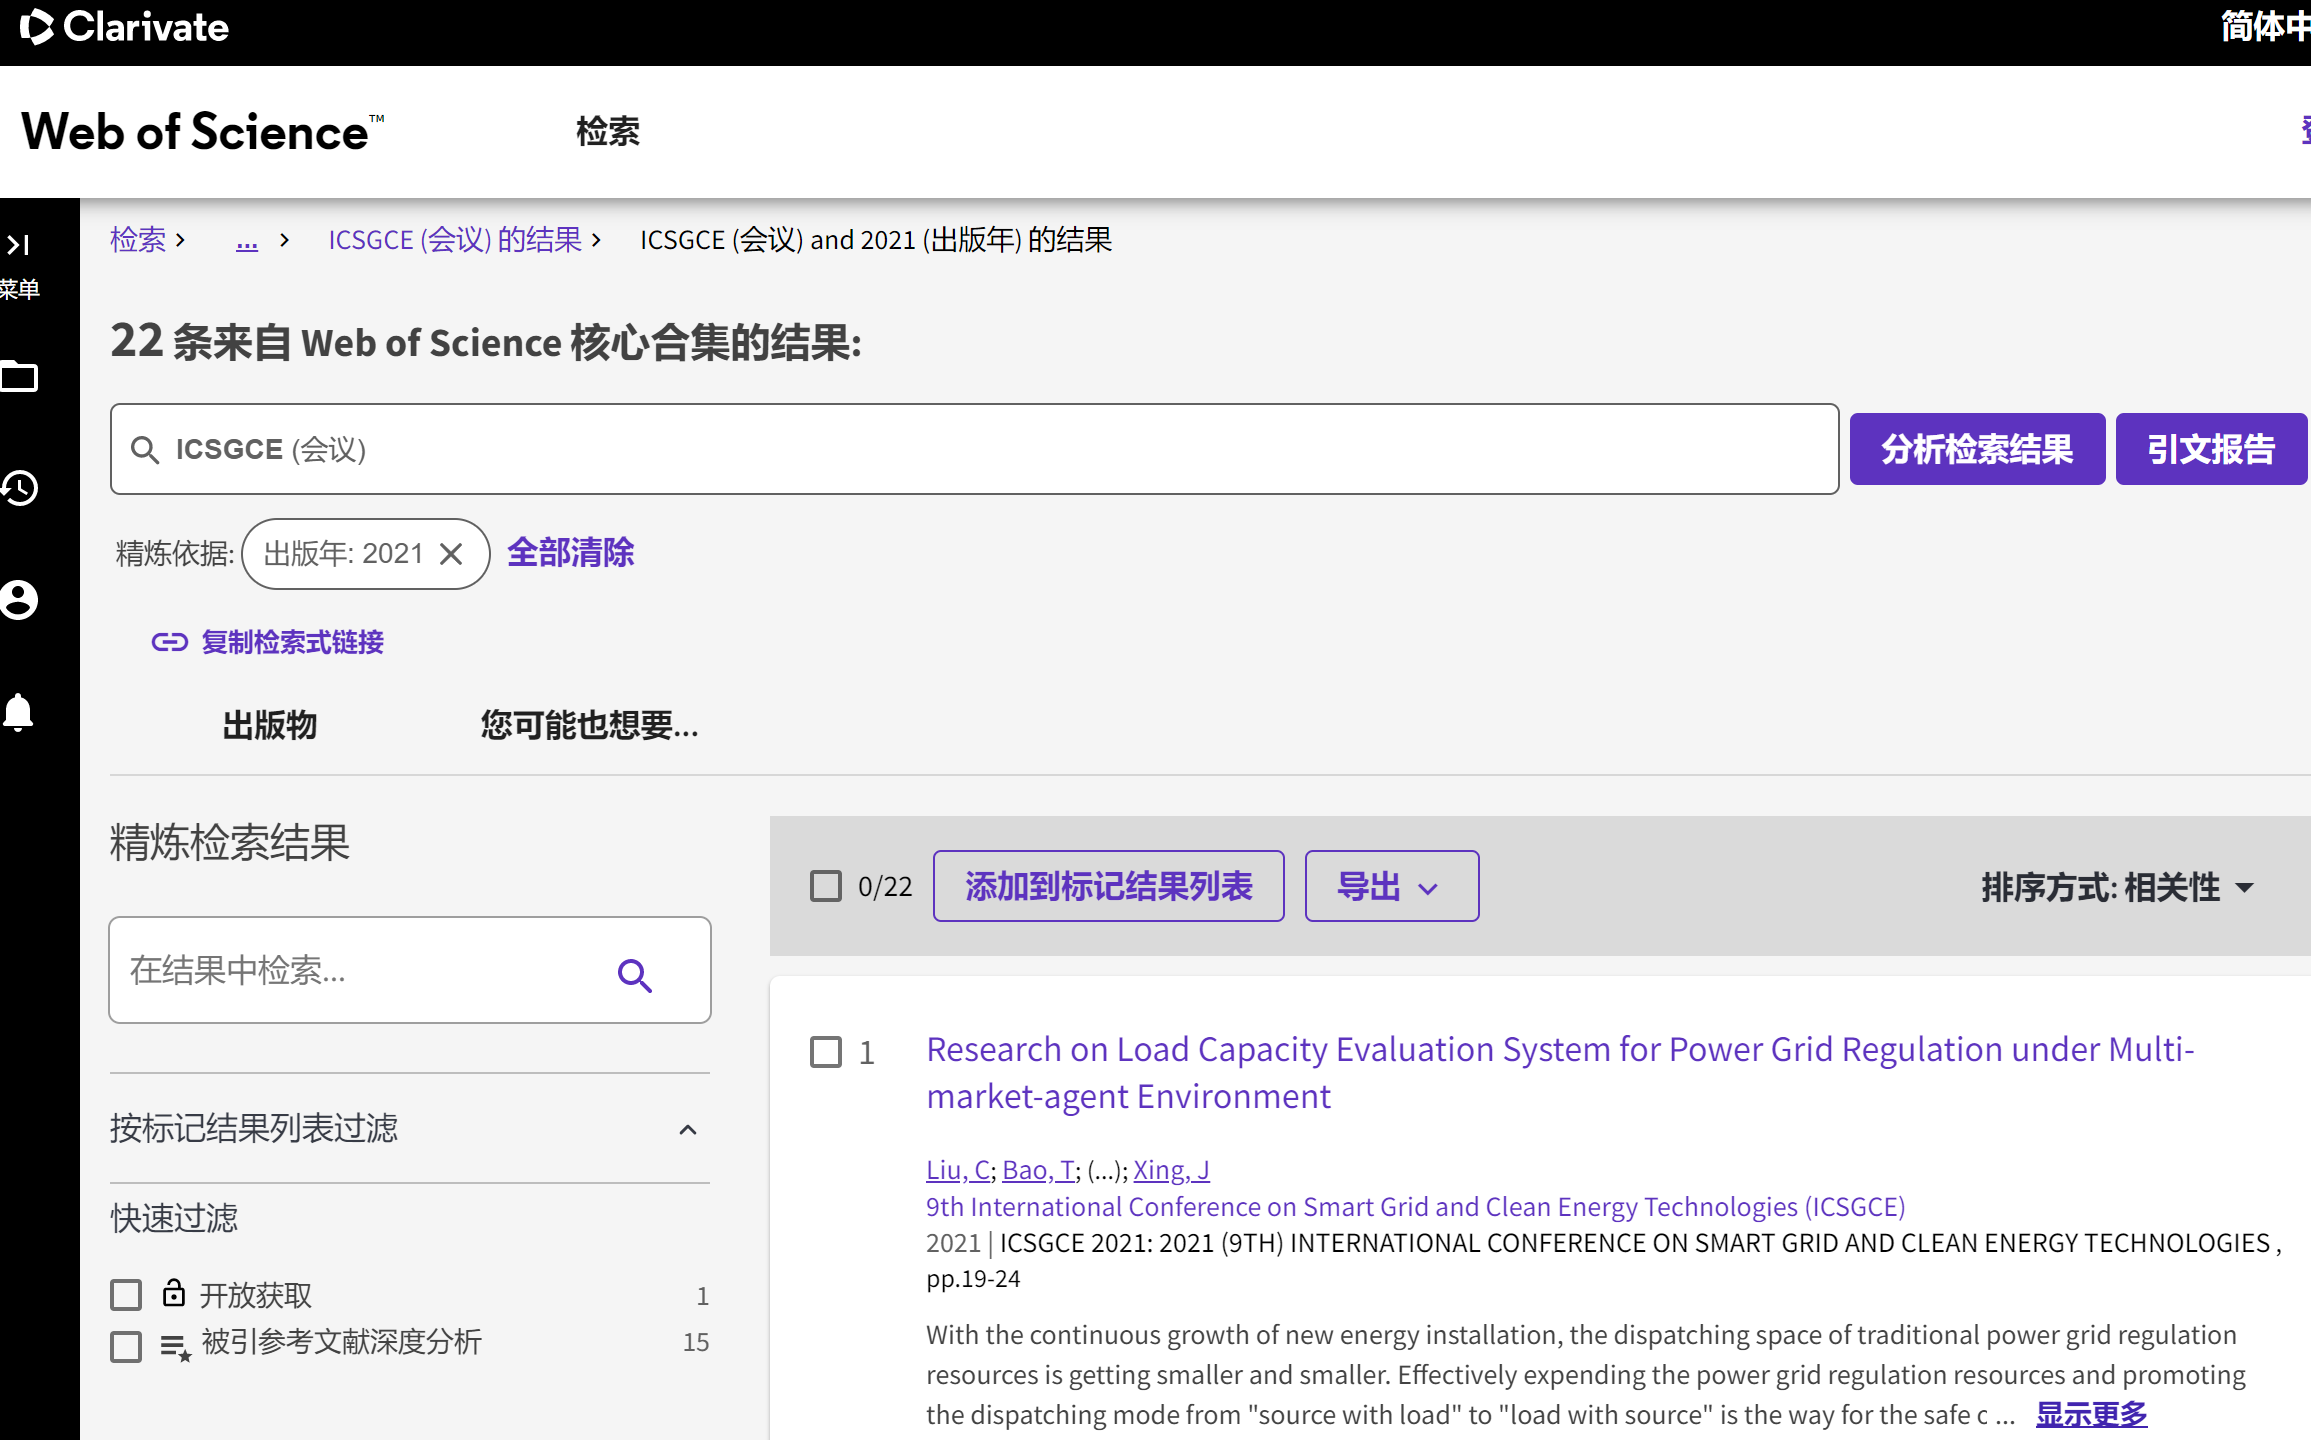The width and height of the screenshot is (2311, 1440).
Task: Open author Xing, J link
Action: (x=1171, y=1169)
